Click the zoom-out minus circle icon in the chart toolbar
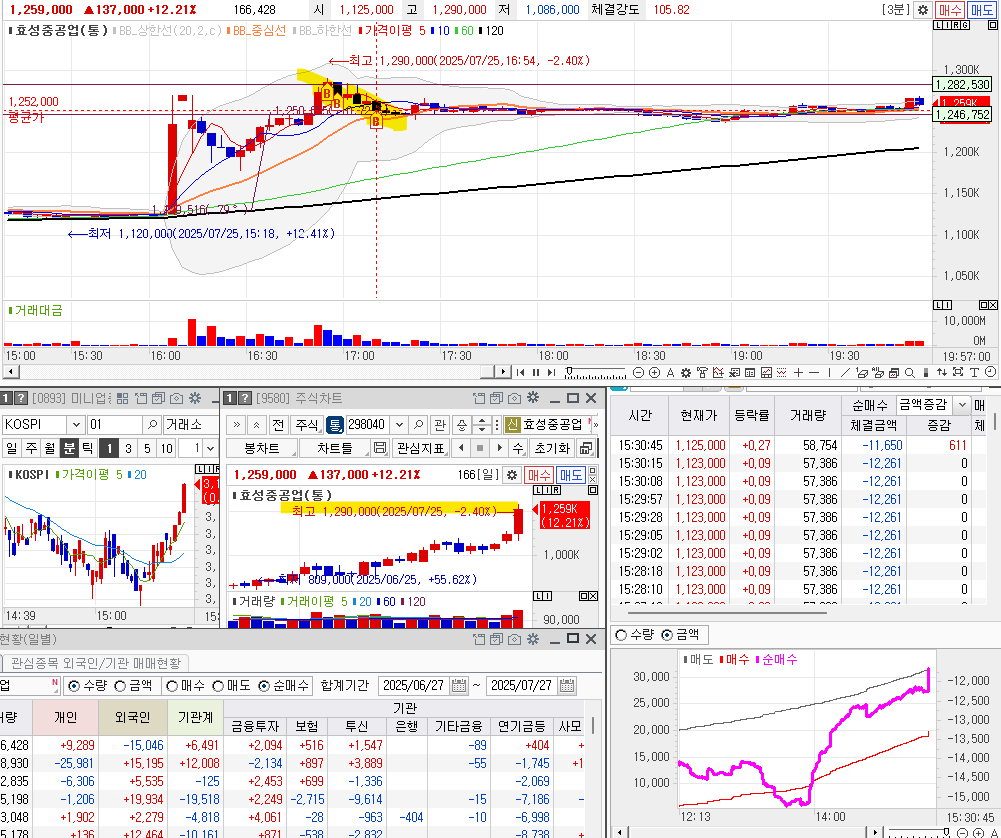Screen dimensions: 1001x838 click(x=638, y=372)
